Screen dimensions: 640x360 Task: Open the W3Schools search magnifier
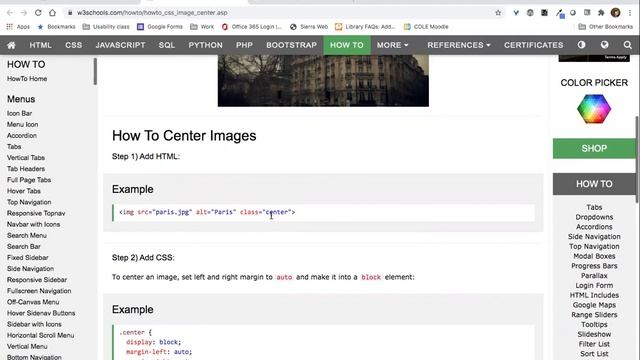coord(628,45)
